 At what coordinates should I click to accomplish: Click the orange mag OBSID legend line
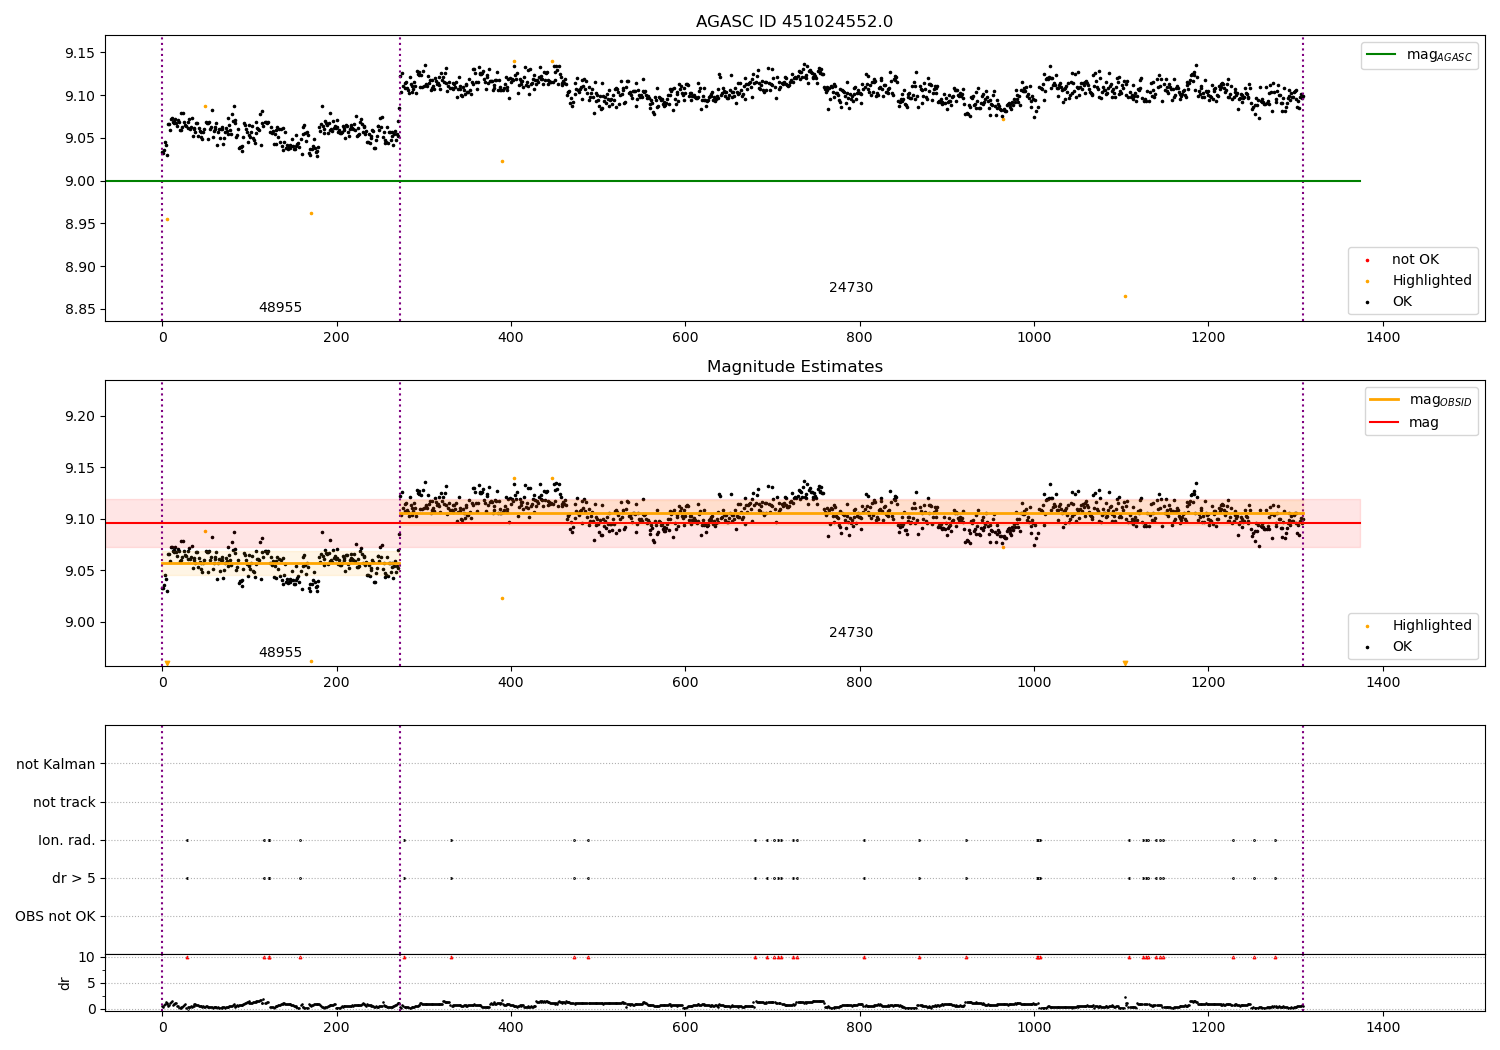[x=1385, y=400]
